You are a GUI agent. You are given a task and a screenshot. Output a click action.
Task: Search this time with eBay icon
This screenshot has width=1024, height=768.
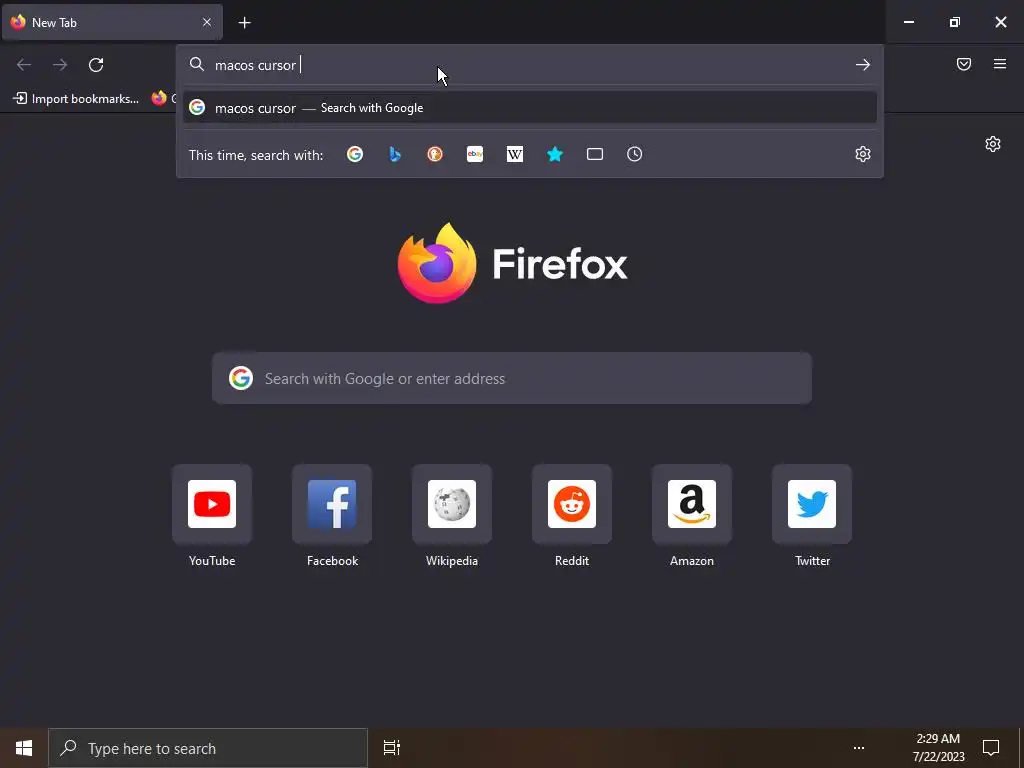click(x=475, y=154)
